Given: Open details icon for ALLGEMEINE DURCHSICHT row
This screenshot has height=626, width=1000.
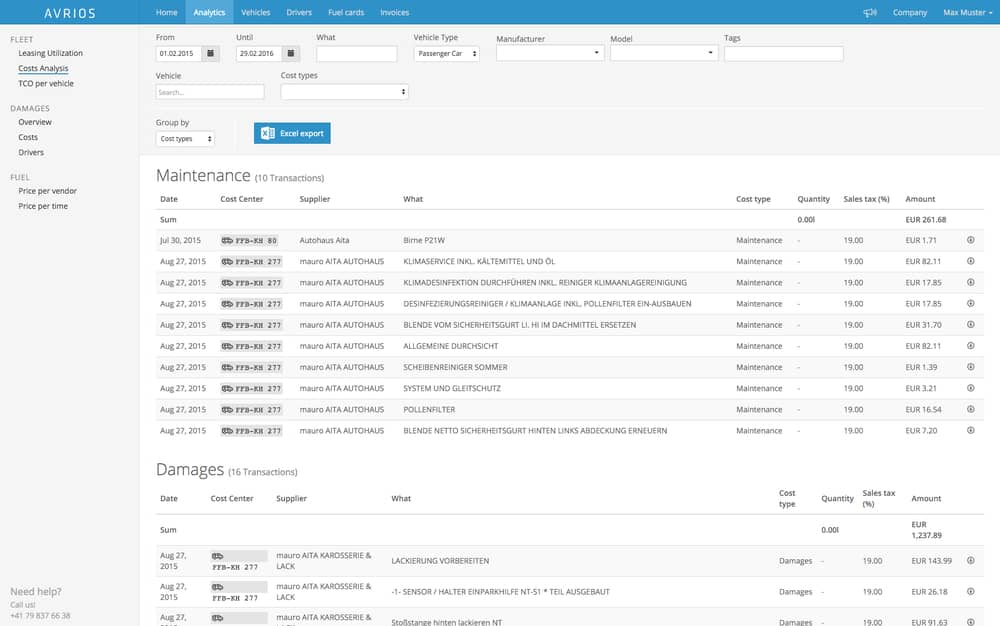Looking at the screenshot, I should click(971, 346).
